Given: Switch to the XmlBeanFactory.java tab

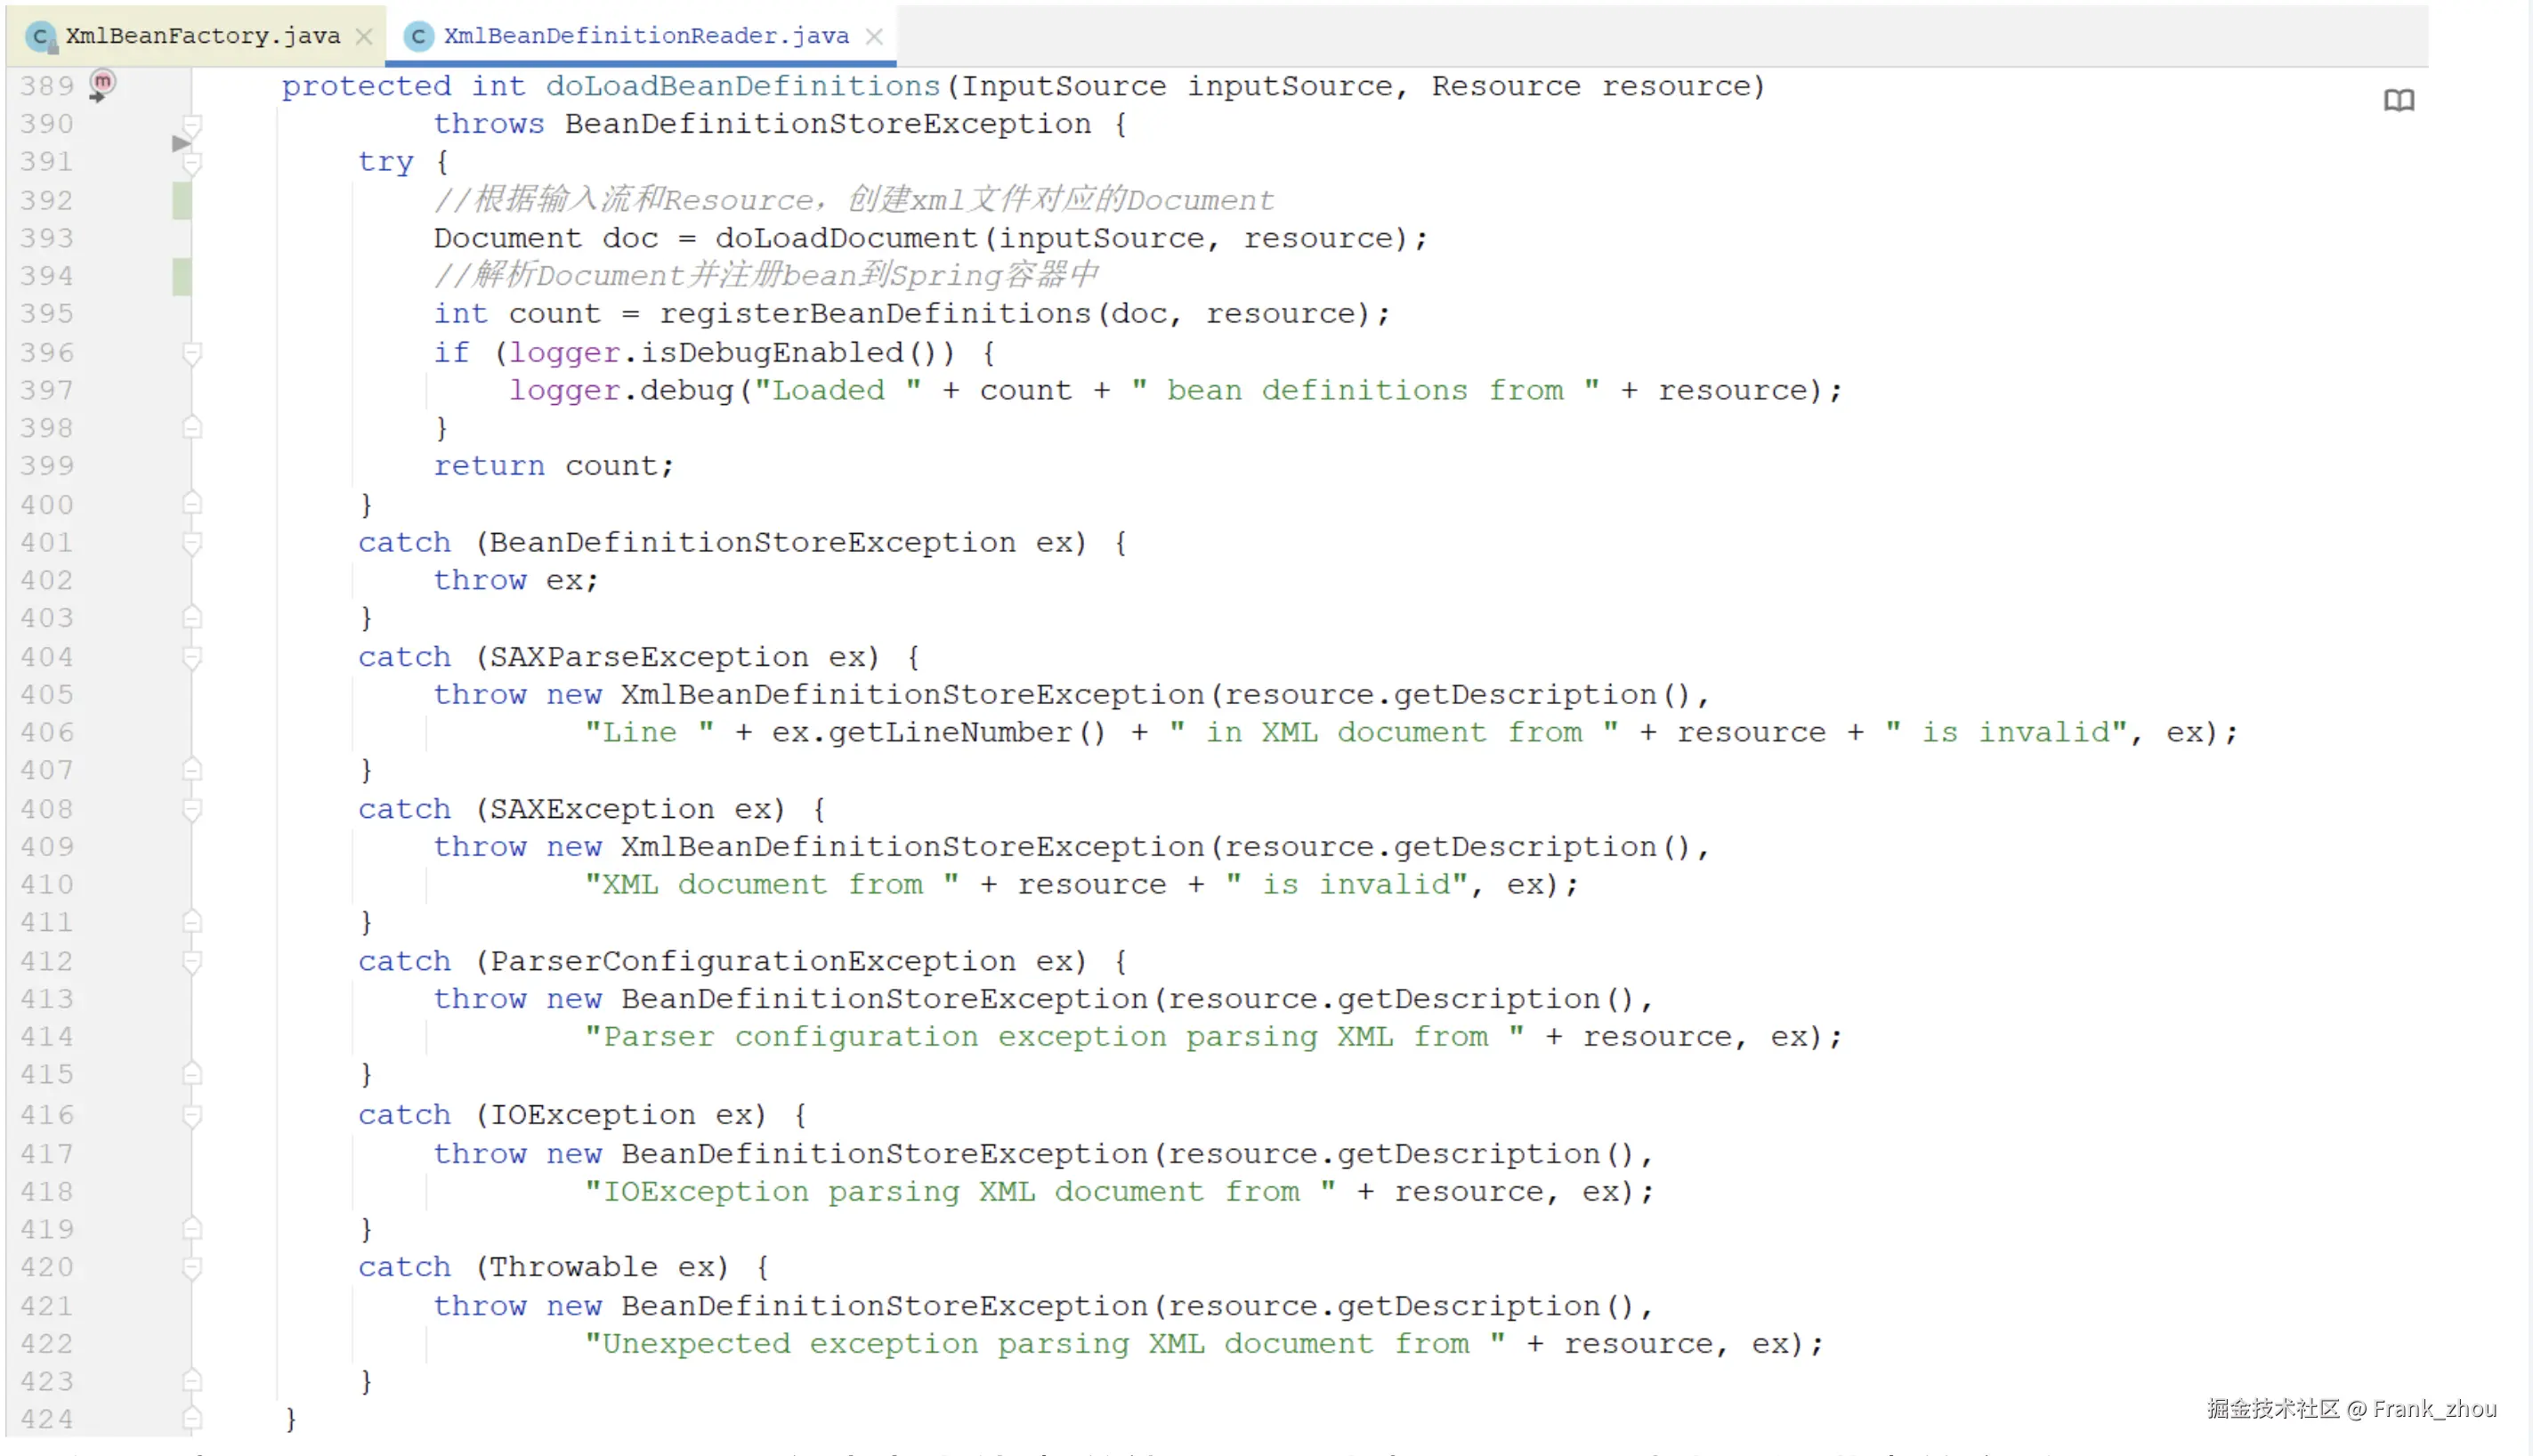Looking at the screenshot, I should click(x=203, y=36).
